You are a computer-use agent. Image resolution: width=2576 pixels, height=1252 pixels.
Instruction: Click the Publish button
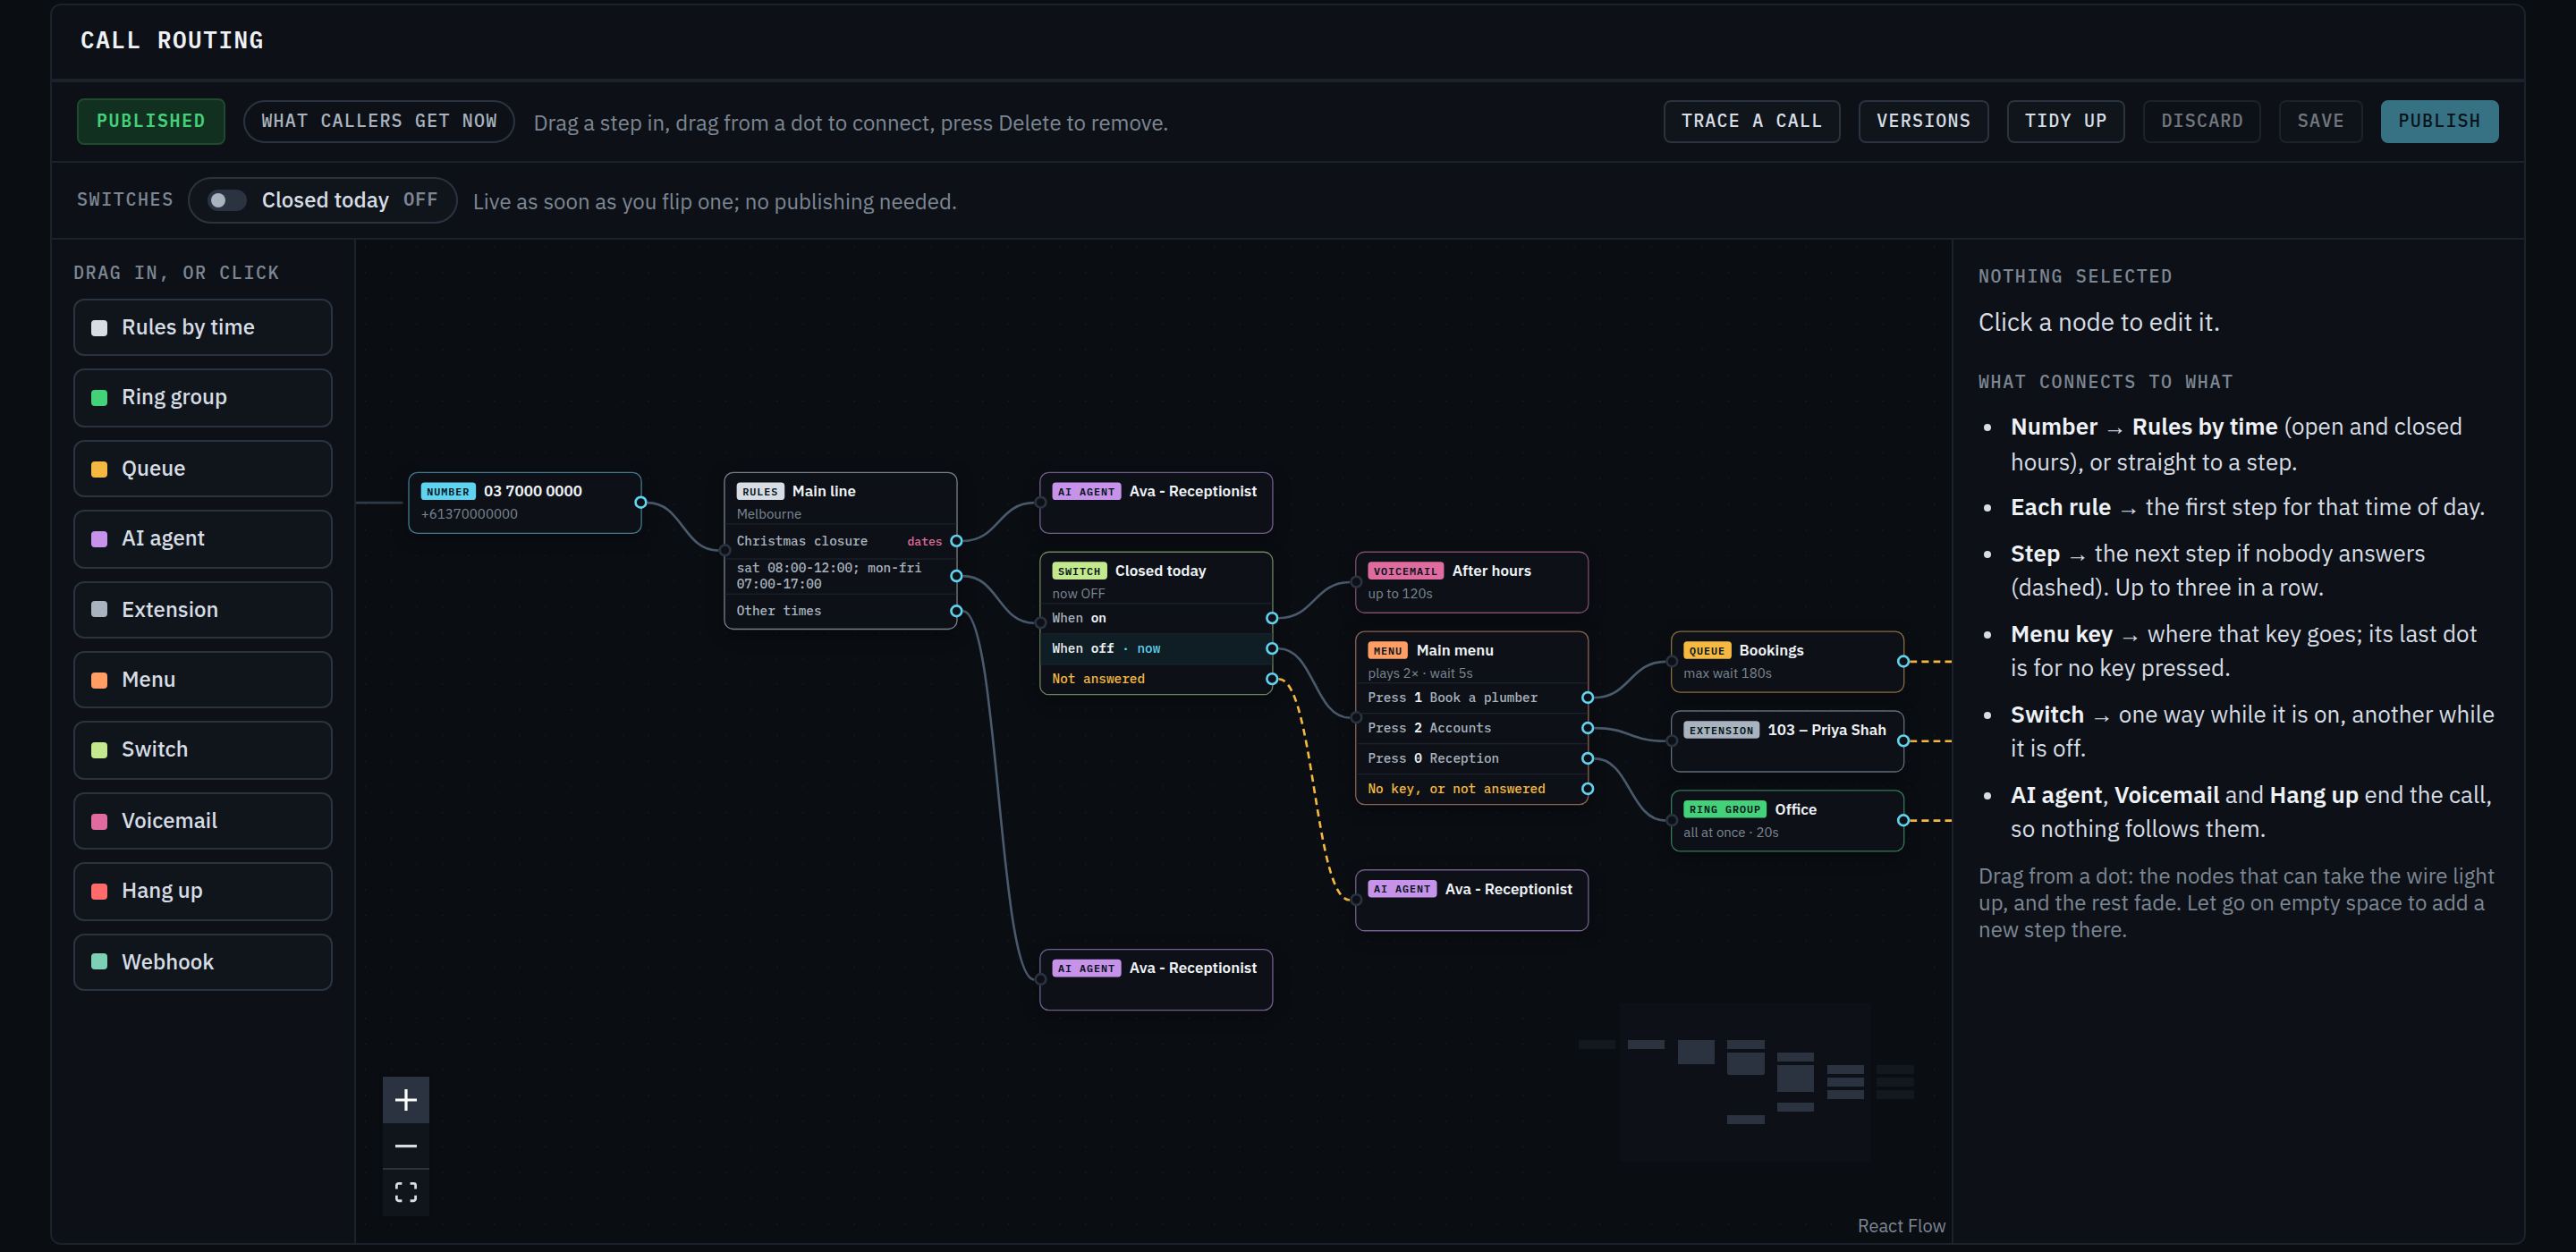pyautogui.click(x=2439, y=121)
